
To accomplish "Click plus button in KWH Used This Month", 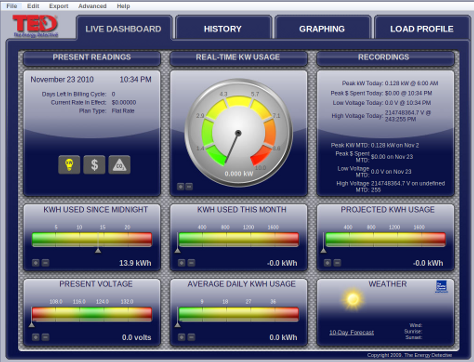I will tap(181, 263).
